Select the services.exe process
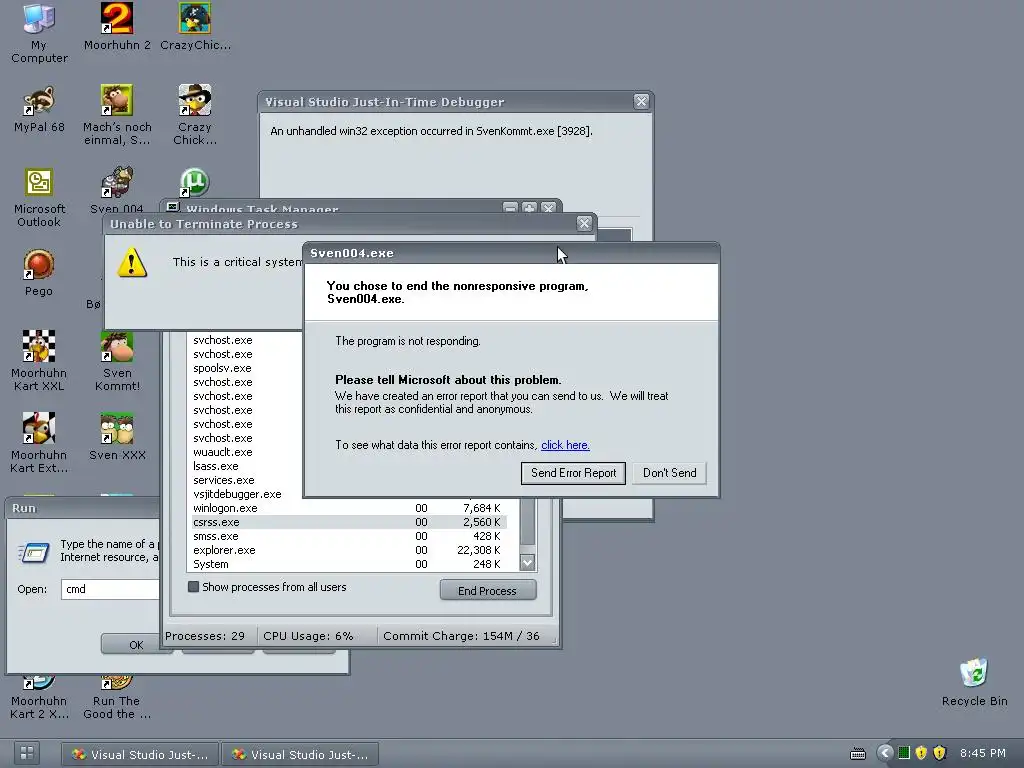The height and width of the screenshot is (768, 1024). pos(223,480)
